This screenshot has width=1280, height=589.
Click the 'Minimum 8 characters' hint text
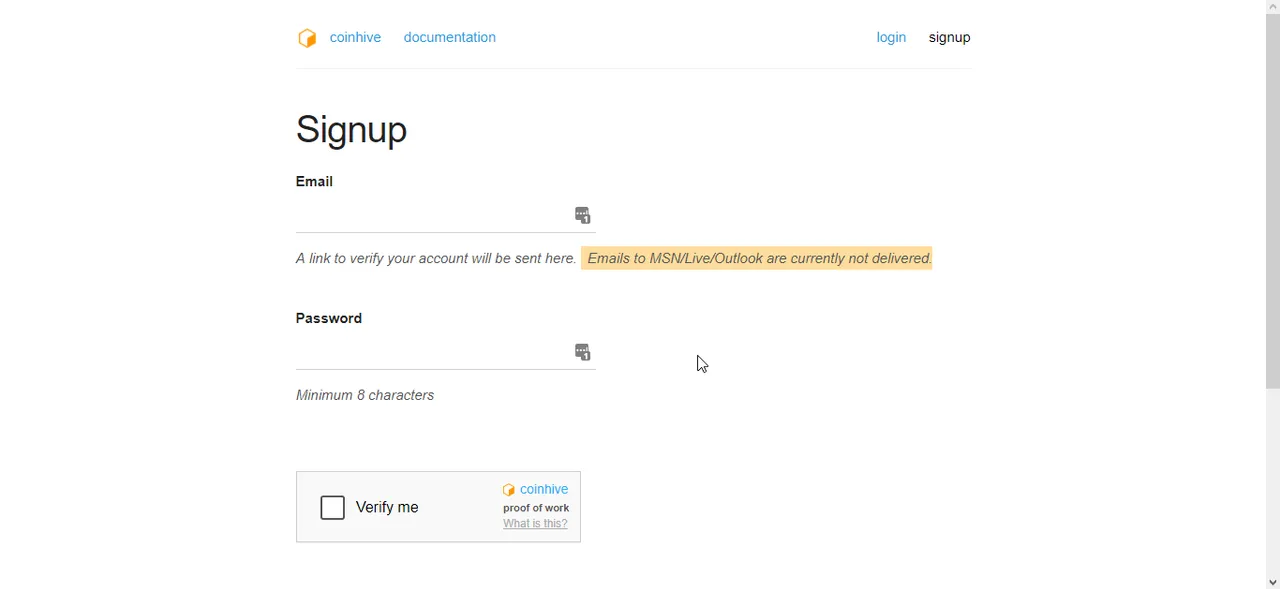[x=365, y=395]
